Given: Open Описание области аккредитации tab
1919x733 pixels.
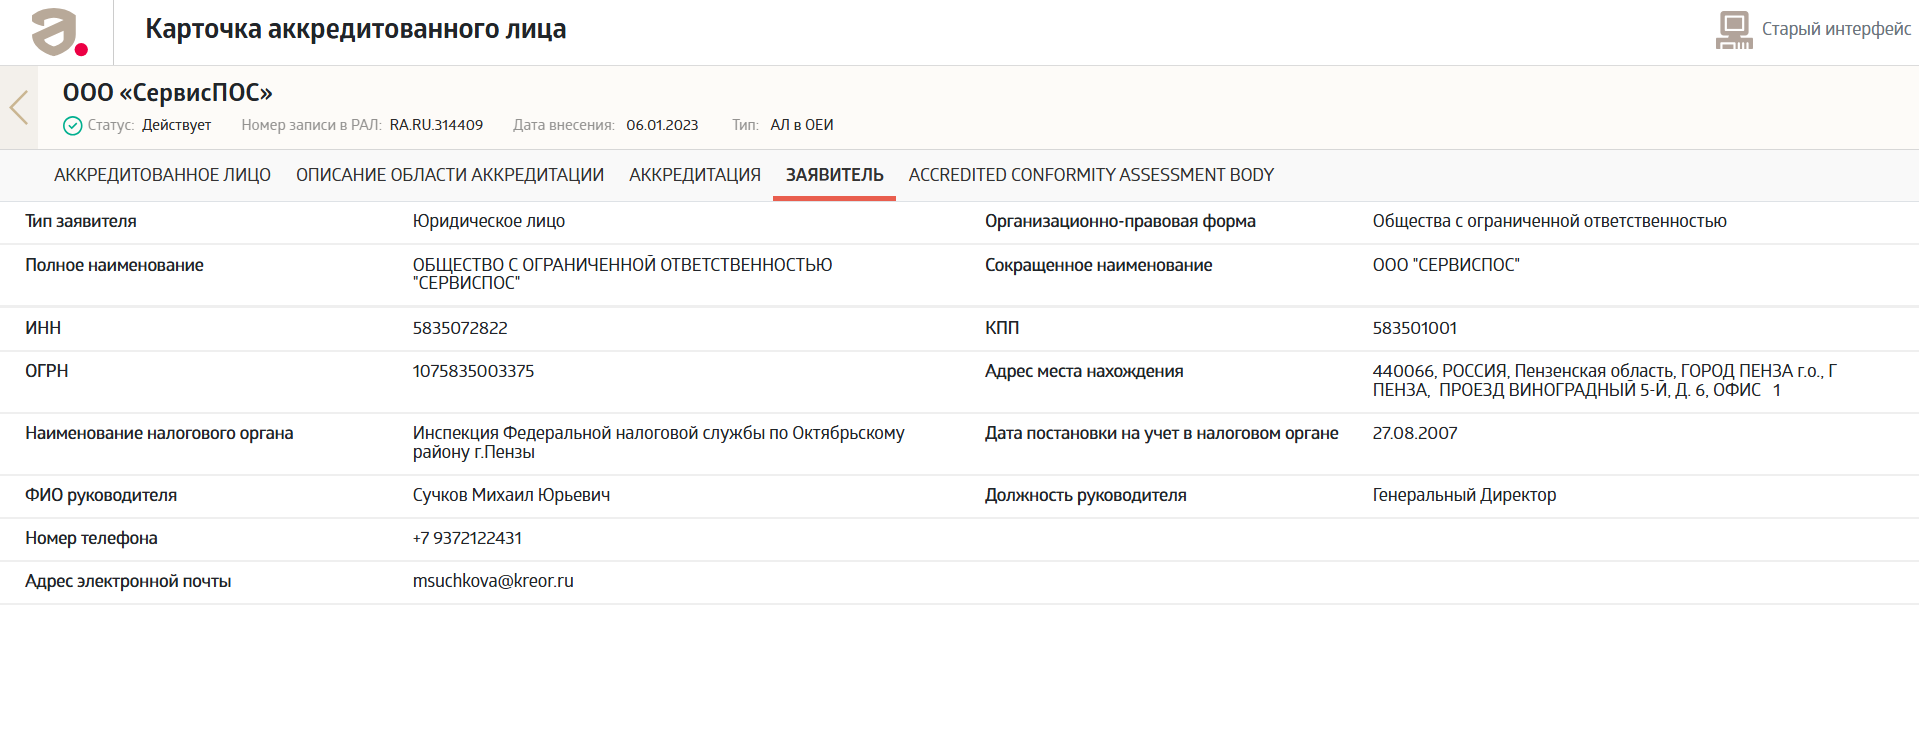Looking at the screenshot, I should tap(449, 175).
